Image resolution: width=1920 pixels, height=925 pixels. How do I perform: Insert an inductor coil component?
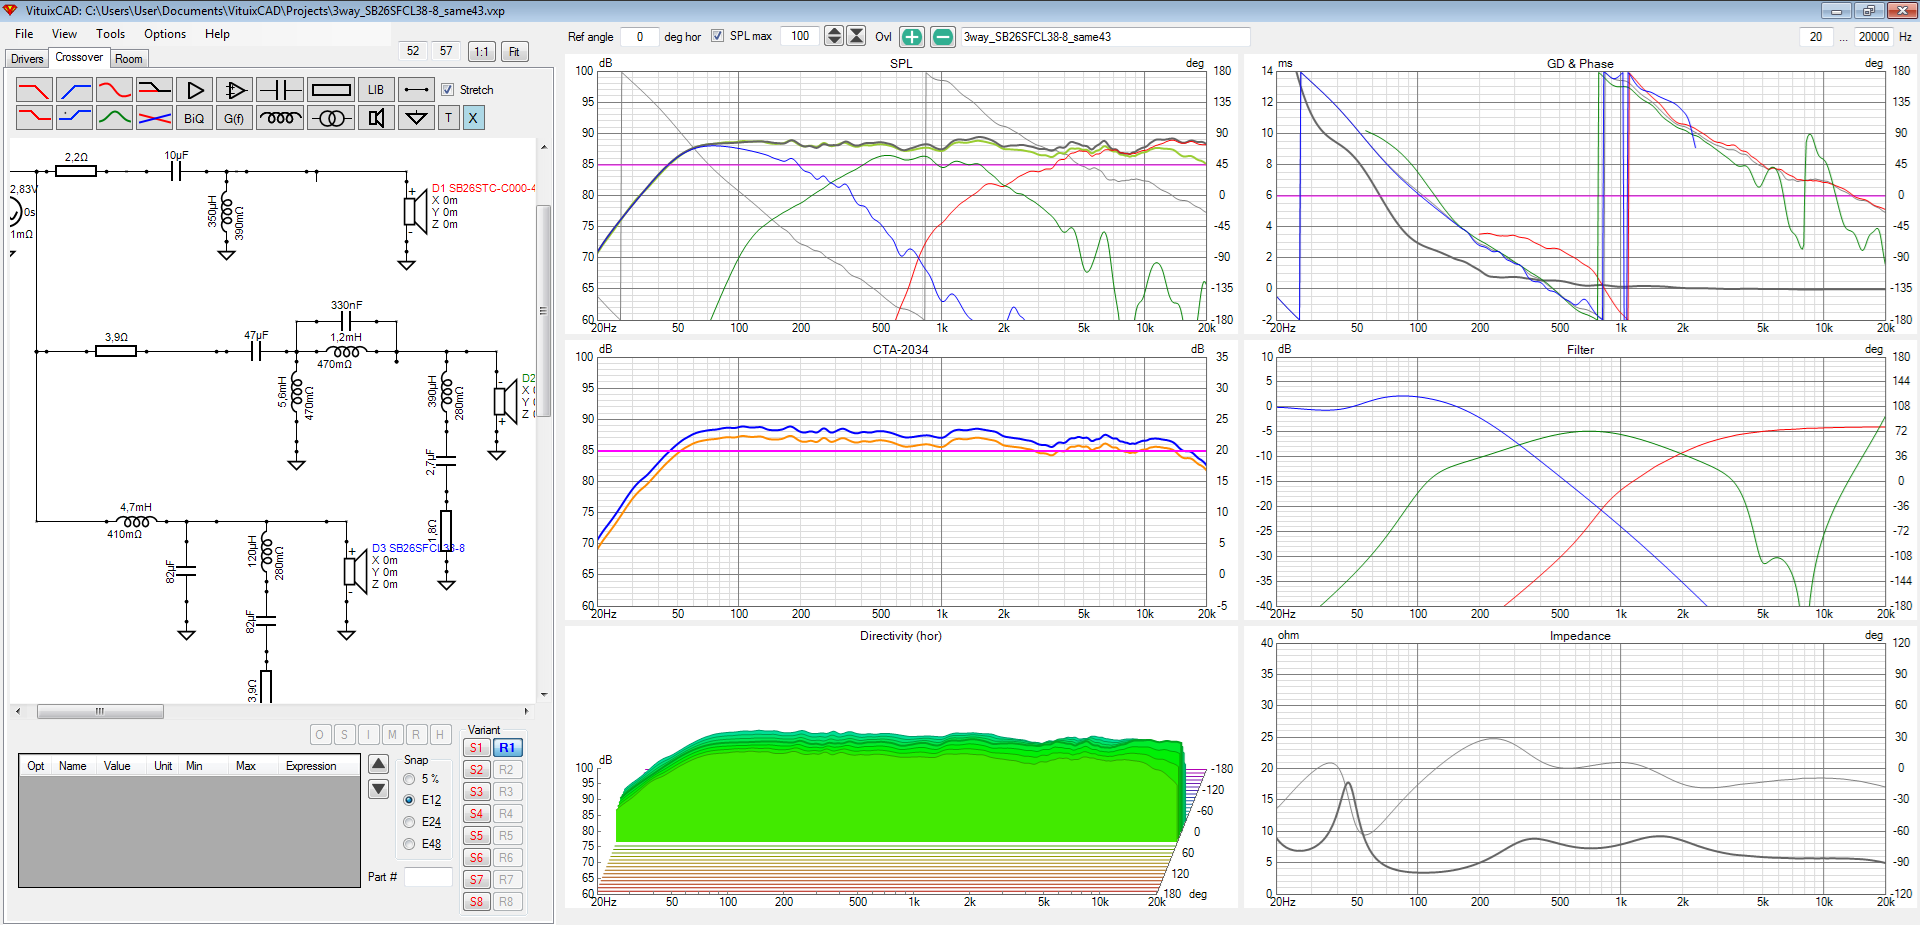280,118
